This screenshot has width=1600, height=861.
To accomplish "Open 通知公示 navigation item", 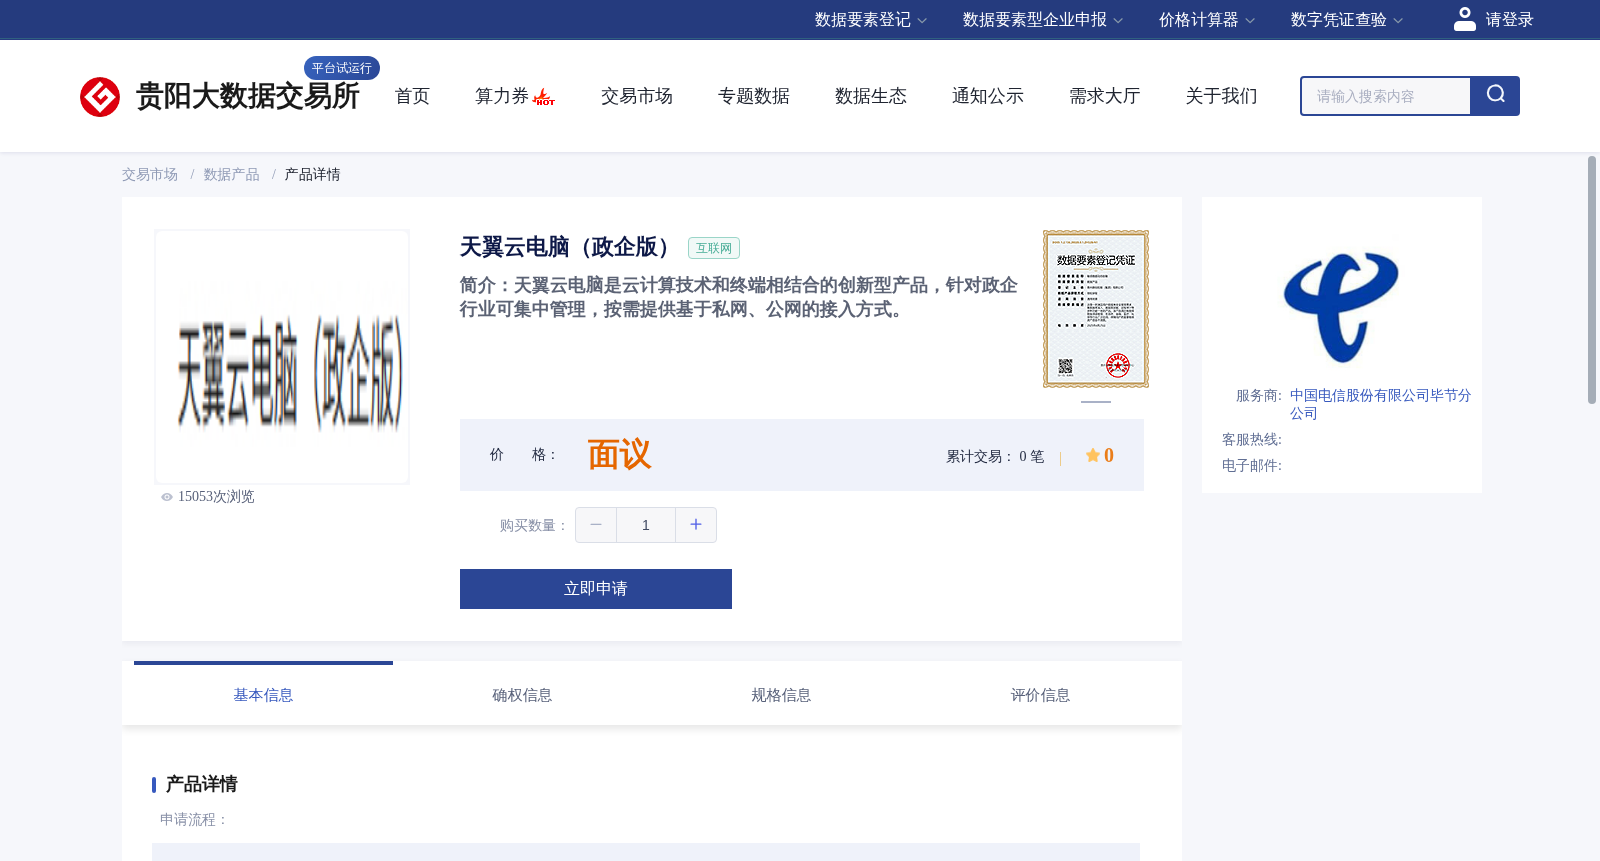I will [988, 96].
